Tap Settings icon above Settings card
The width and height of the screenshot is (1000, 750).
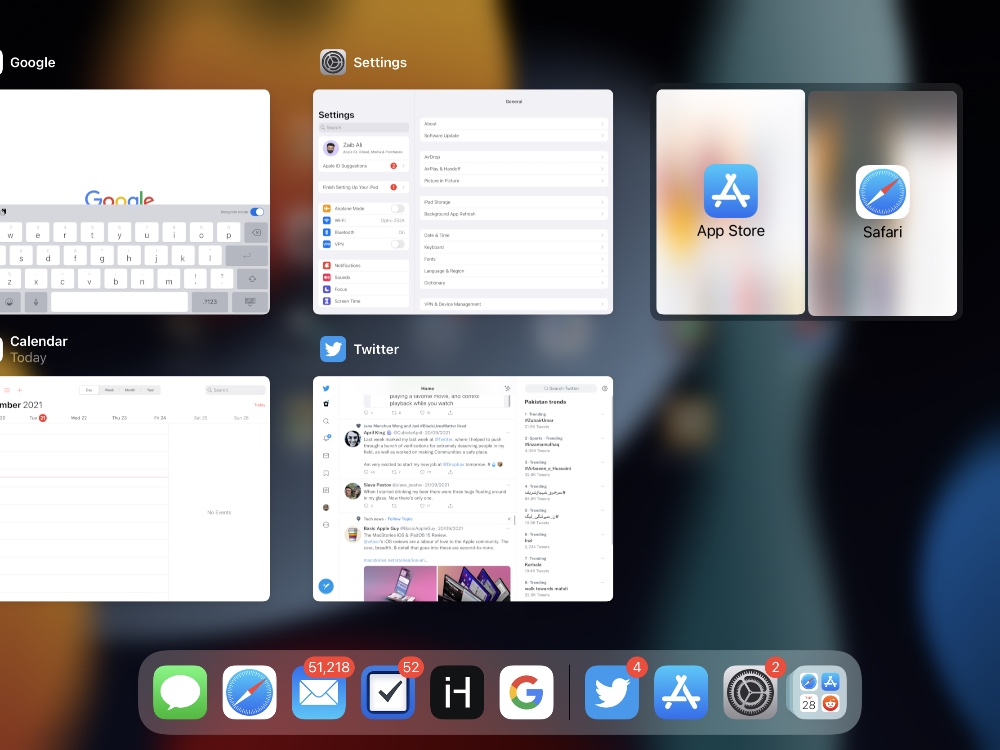click(333, 62)
